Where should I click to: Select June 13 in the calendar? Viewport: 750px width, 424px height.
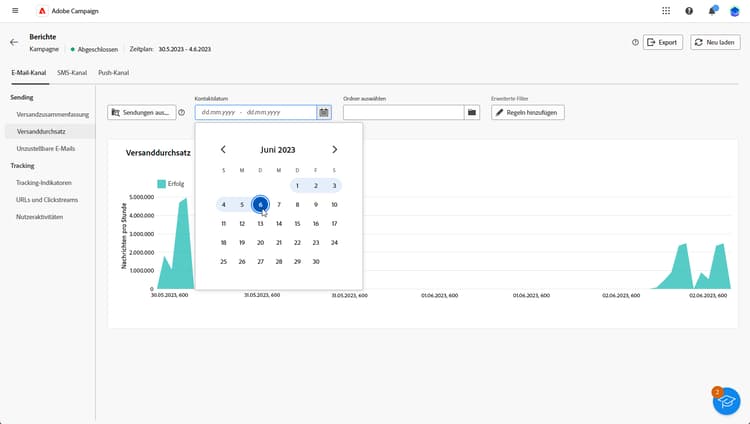(260, 223)
